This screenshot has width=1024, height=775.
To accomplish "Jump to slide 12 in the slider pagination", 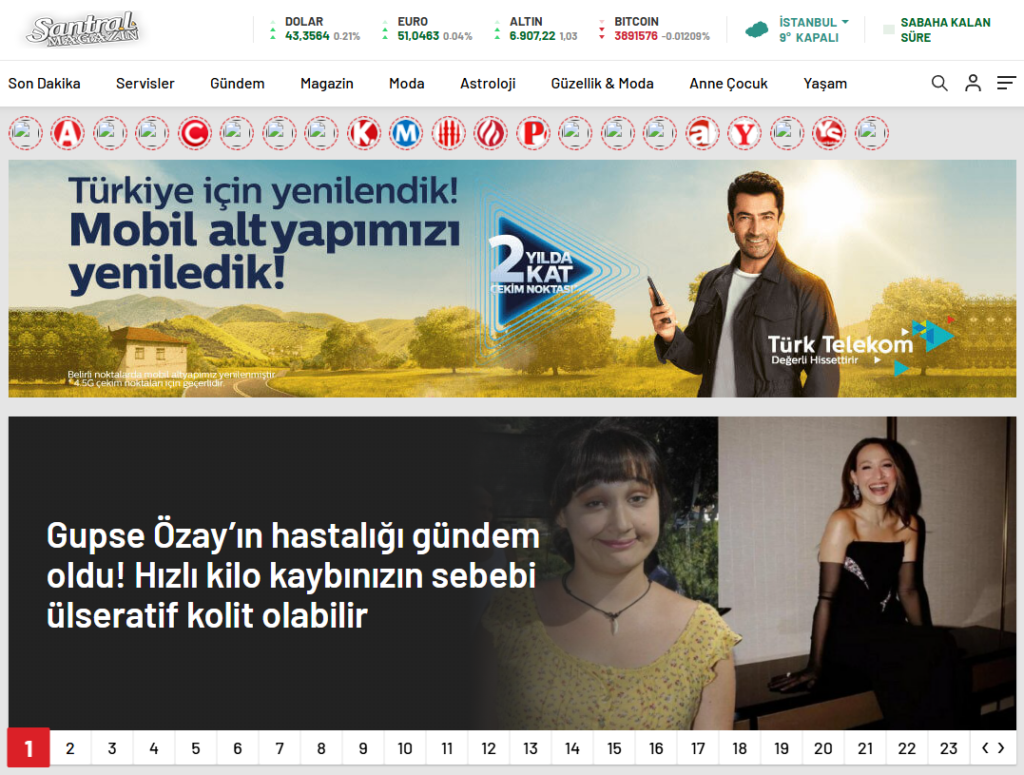I will tap(488, 748).
